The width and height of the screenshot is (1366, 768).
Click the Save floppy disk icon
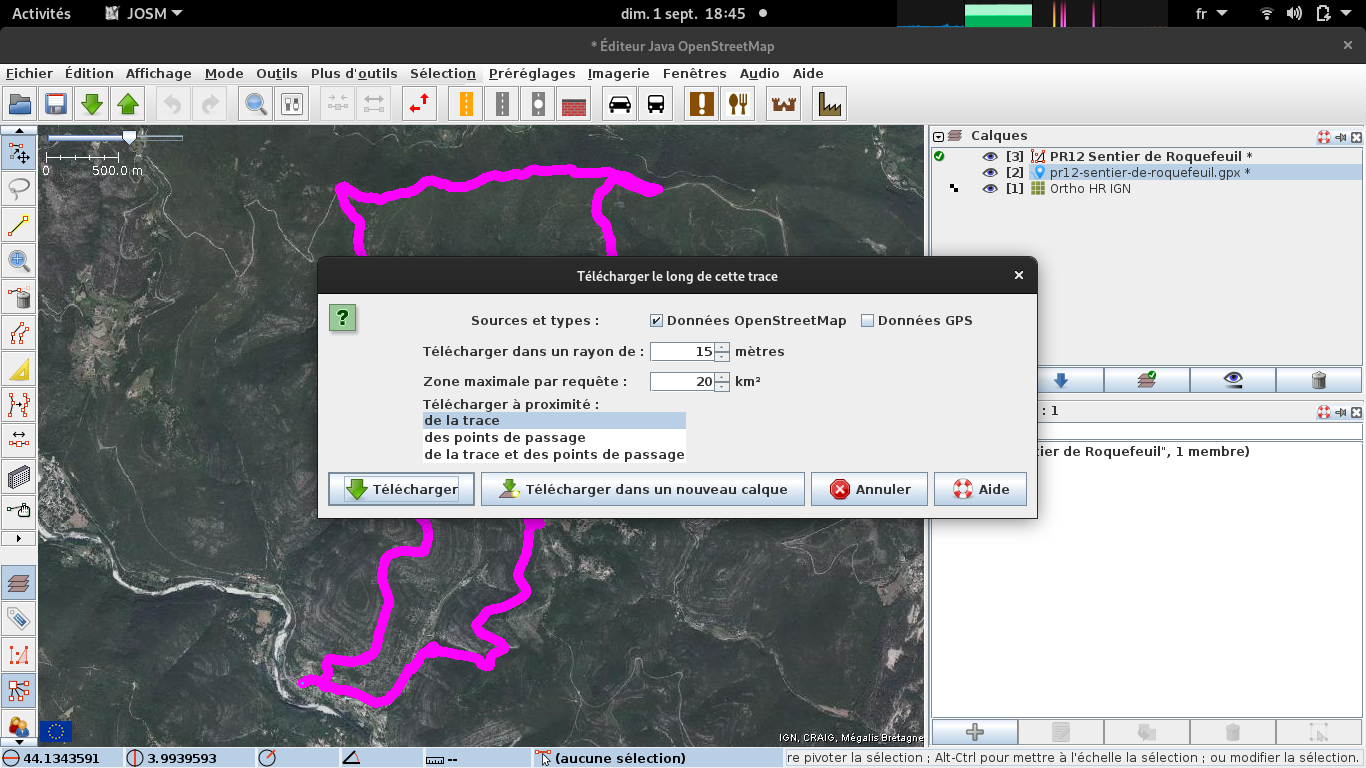[x=56, y=104]
